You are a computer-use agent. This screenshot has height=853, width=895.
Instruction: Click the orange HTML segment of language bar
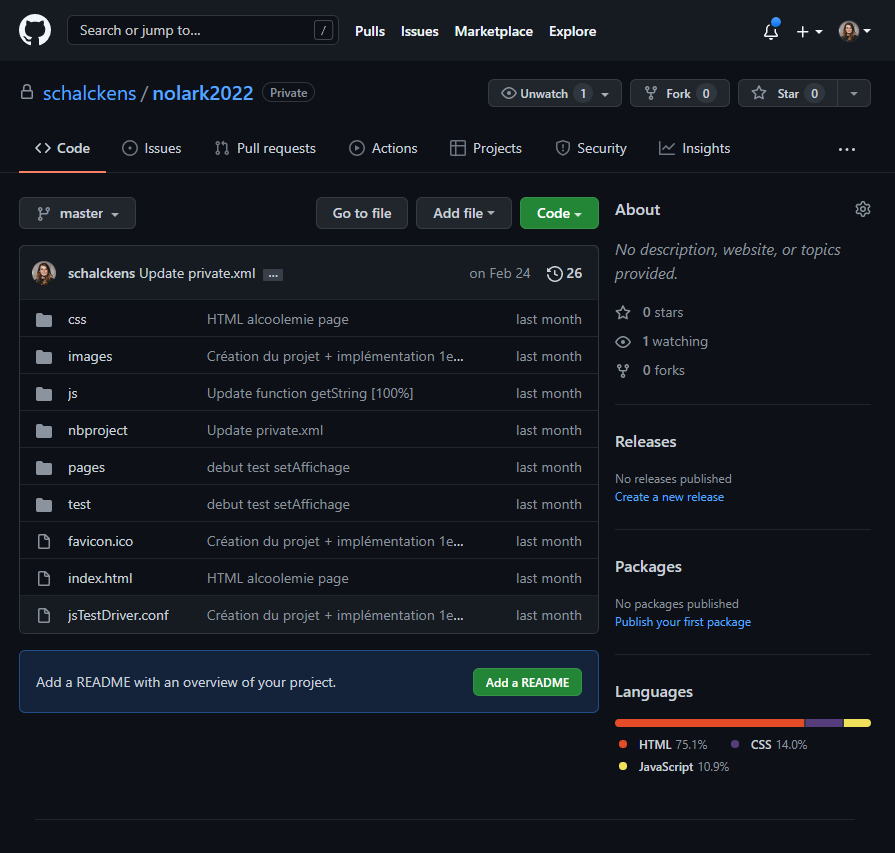click(709, 723)
